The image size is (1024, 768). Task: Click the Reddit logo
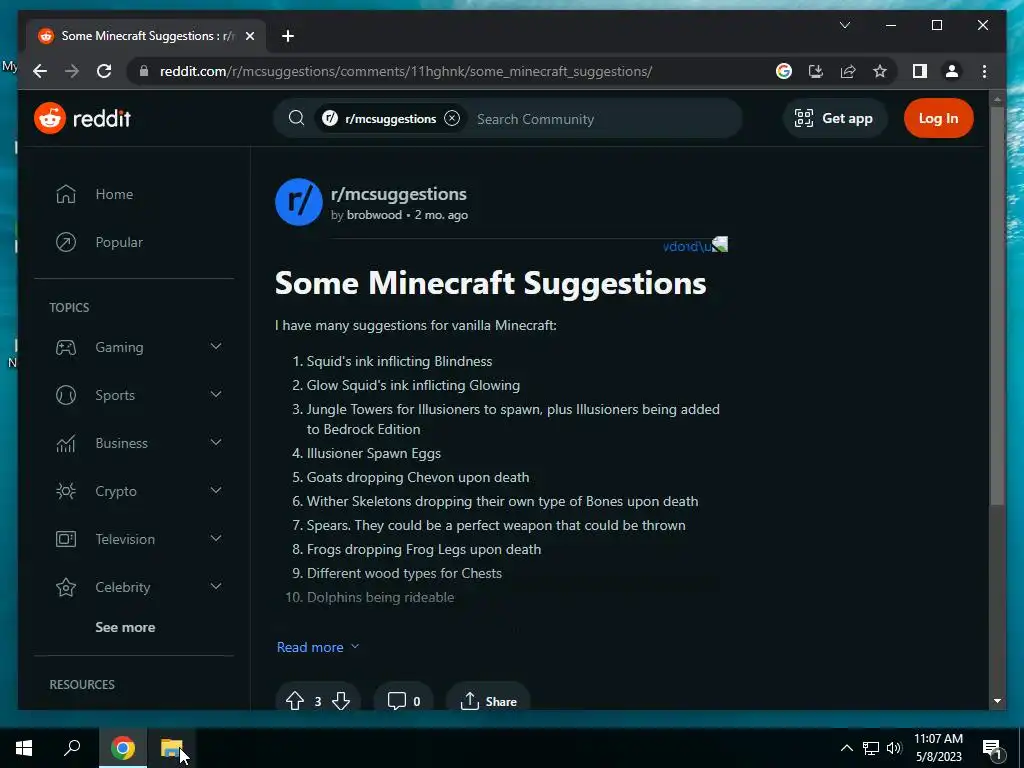click(x=82, y=118)
